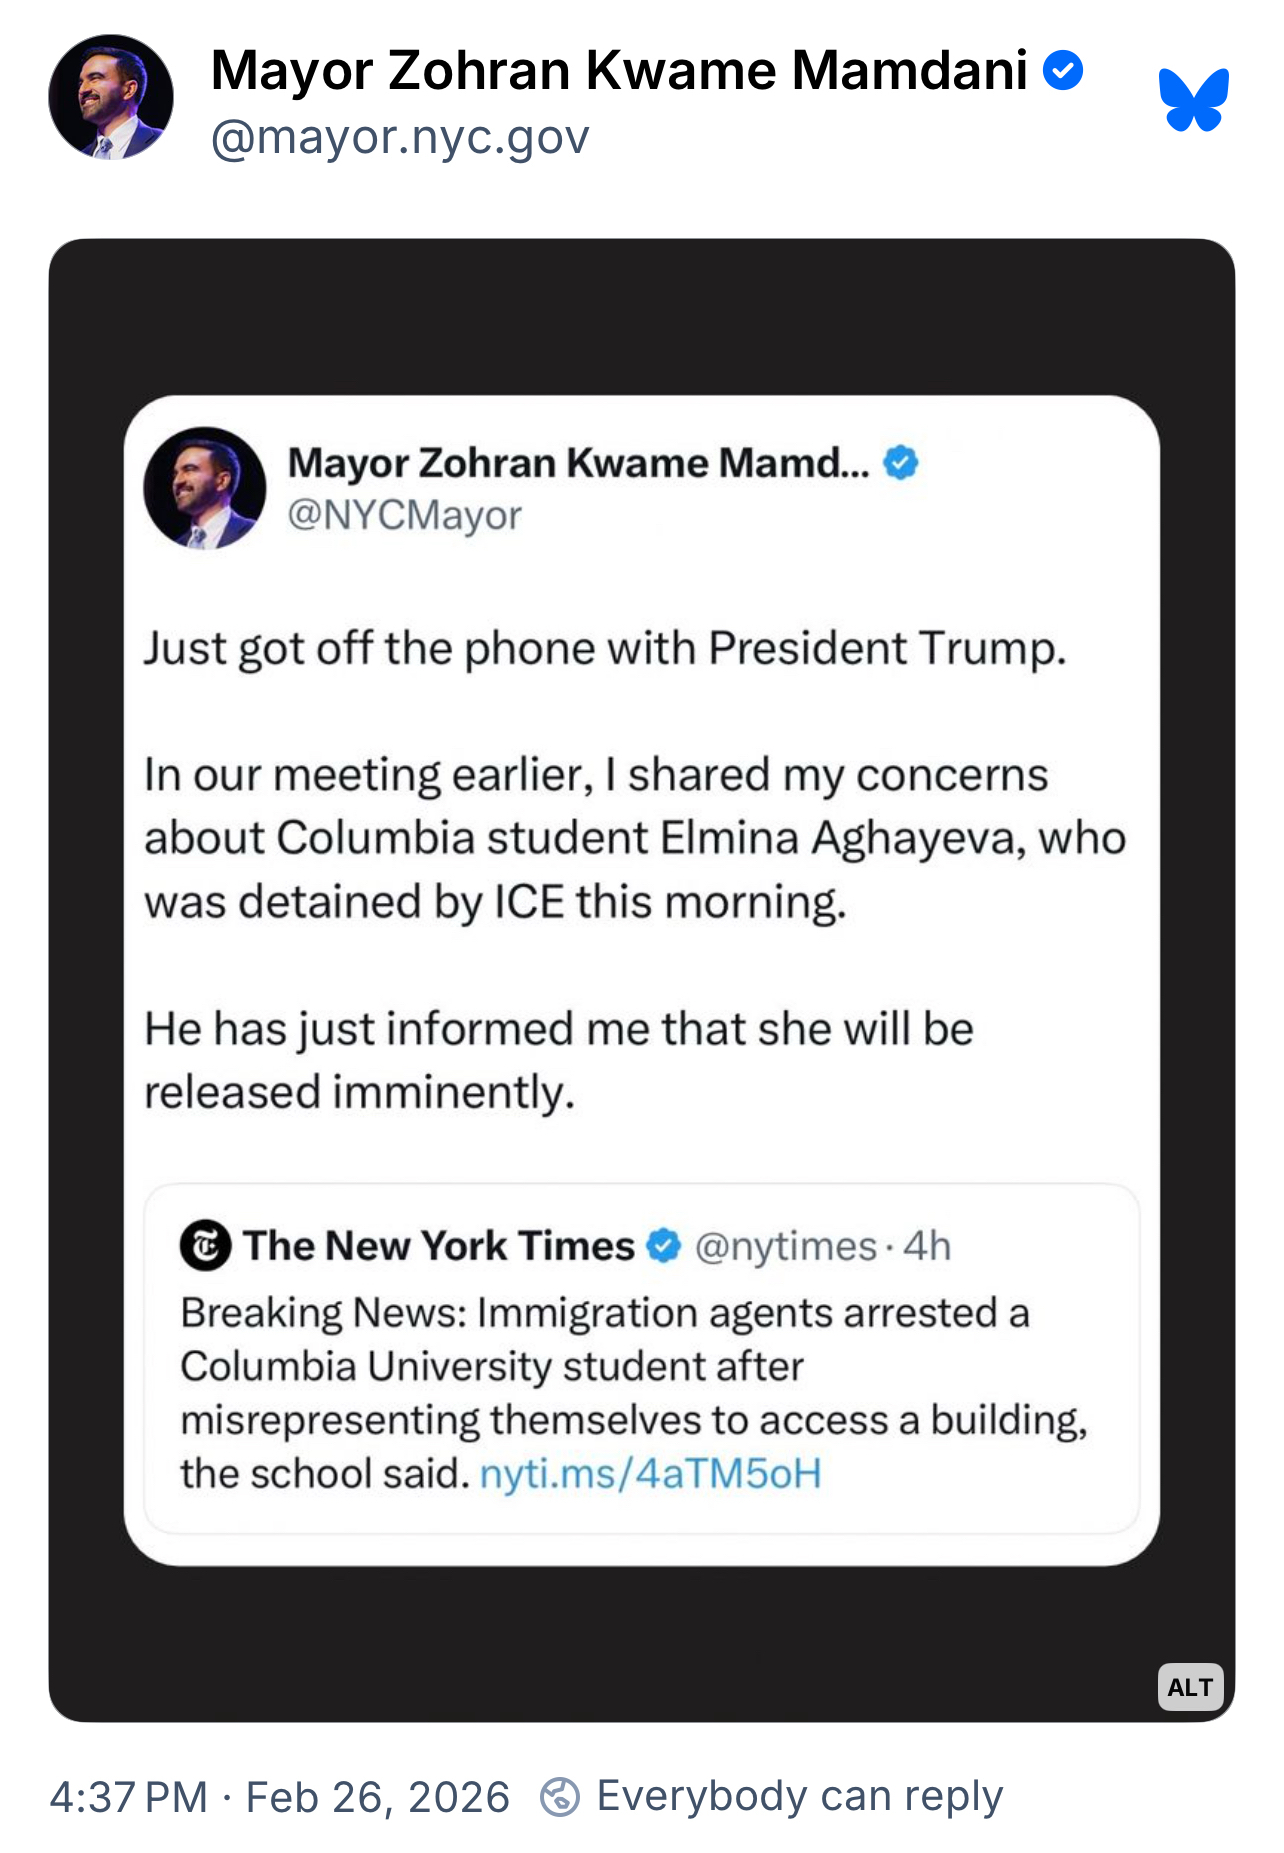Viewport: 1284px width, 1853px height.
Task: Click the blue verified badge beside the post author's name
Action: [1063, 71]
